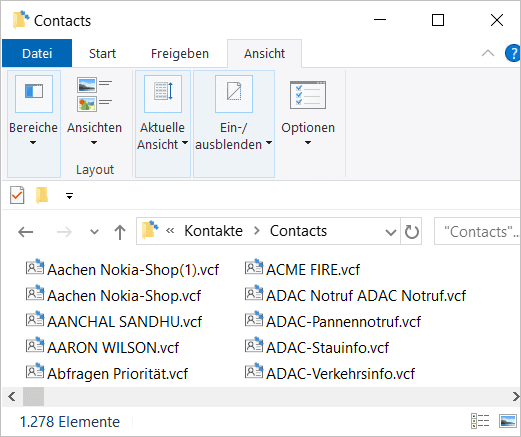The image size is (521, 437).
Task: Click the Ansichten thumbnails icon
Action: [94, 94]
